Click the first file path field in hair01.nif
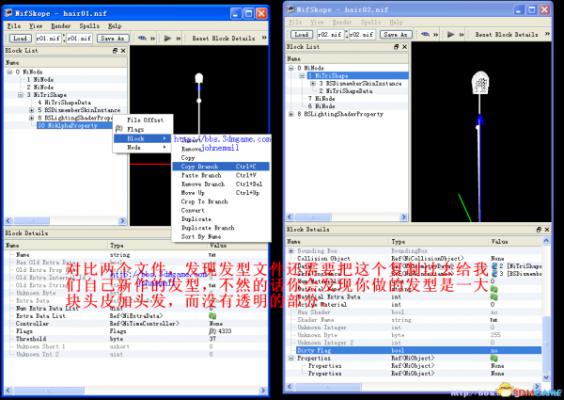 (49, 38)
